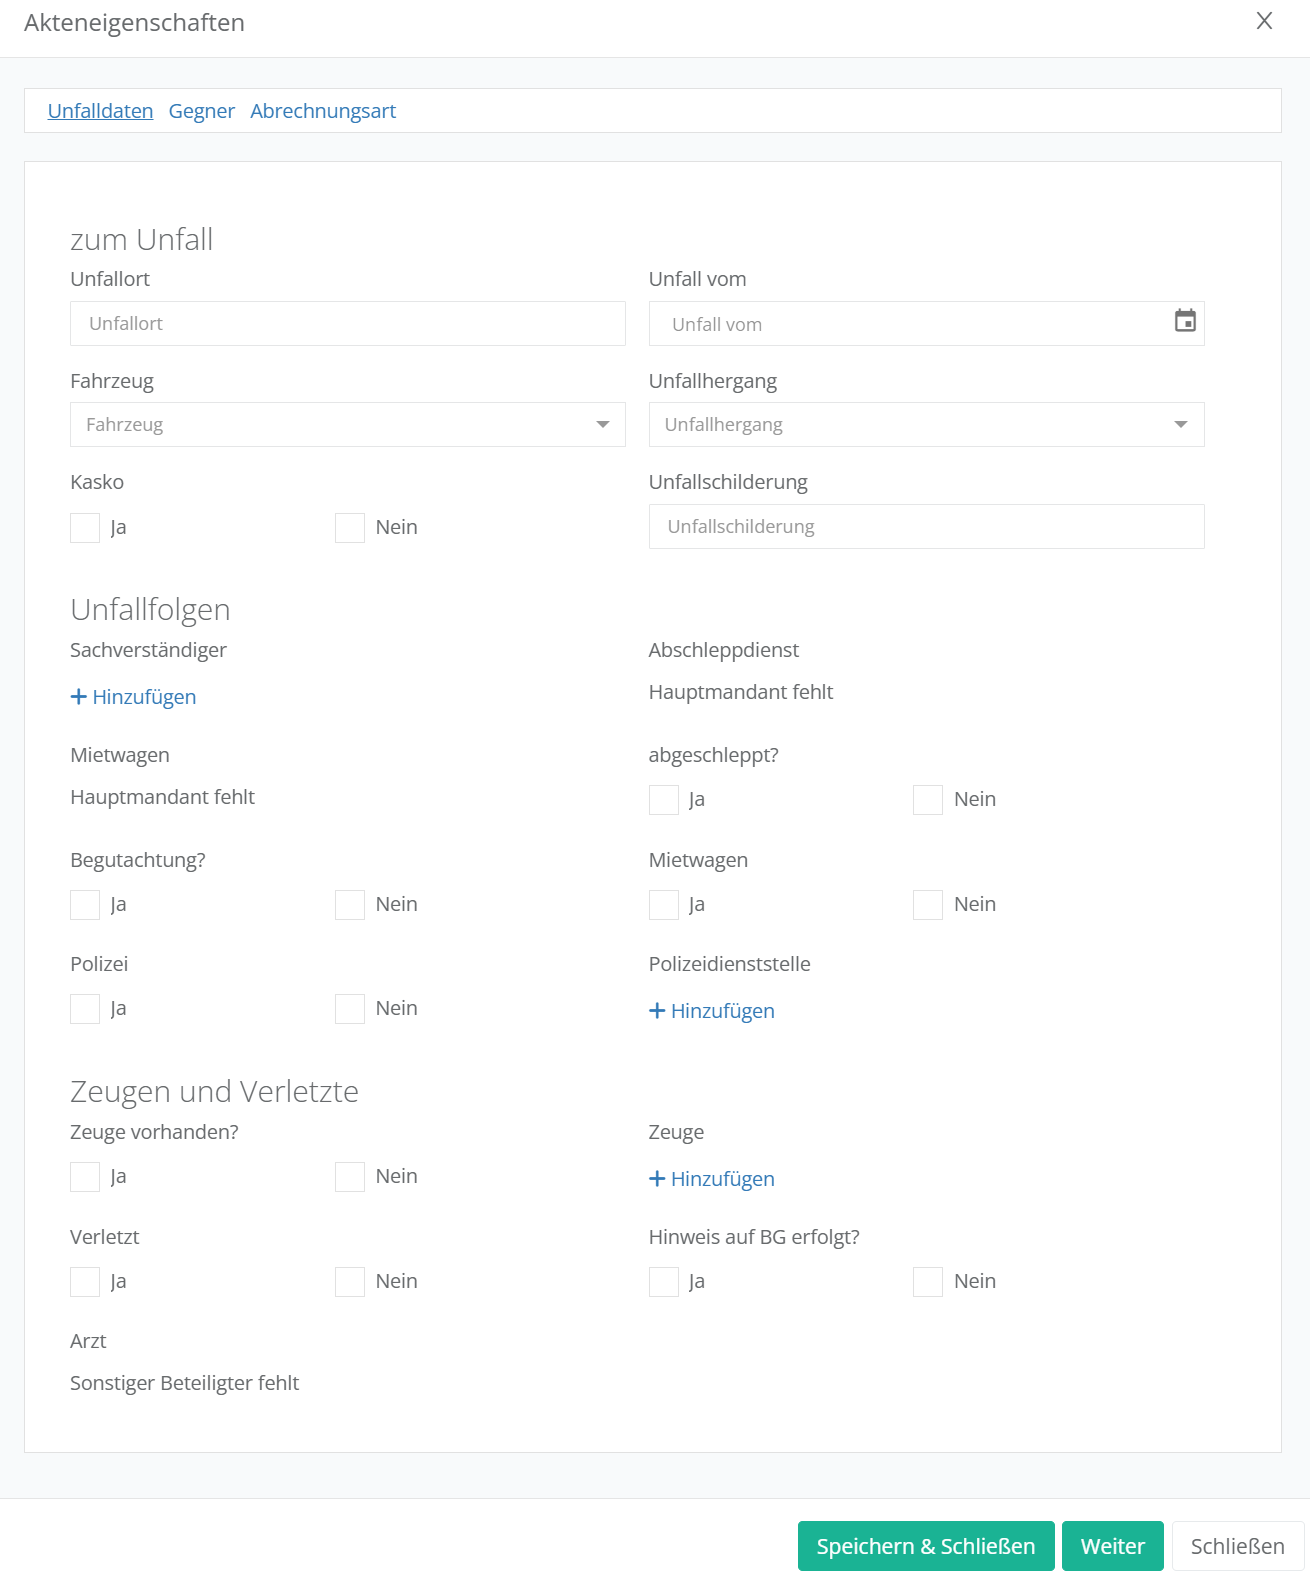The width and height of the screenshot is (1310, 1582).
Task: Select the Unfalldaten tab
Action: (100, 111)
